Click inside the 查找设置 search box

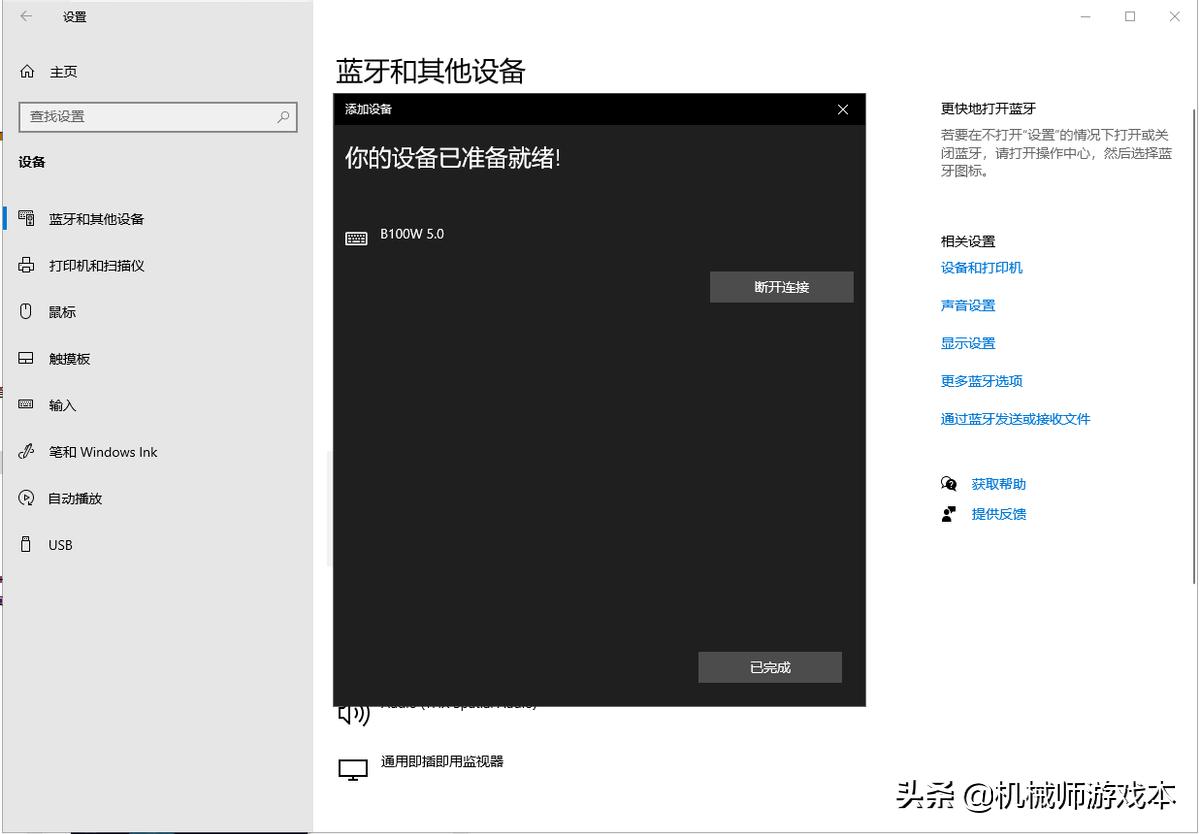[x=157, y=117]
